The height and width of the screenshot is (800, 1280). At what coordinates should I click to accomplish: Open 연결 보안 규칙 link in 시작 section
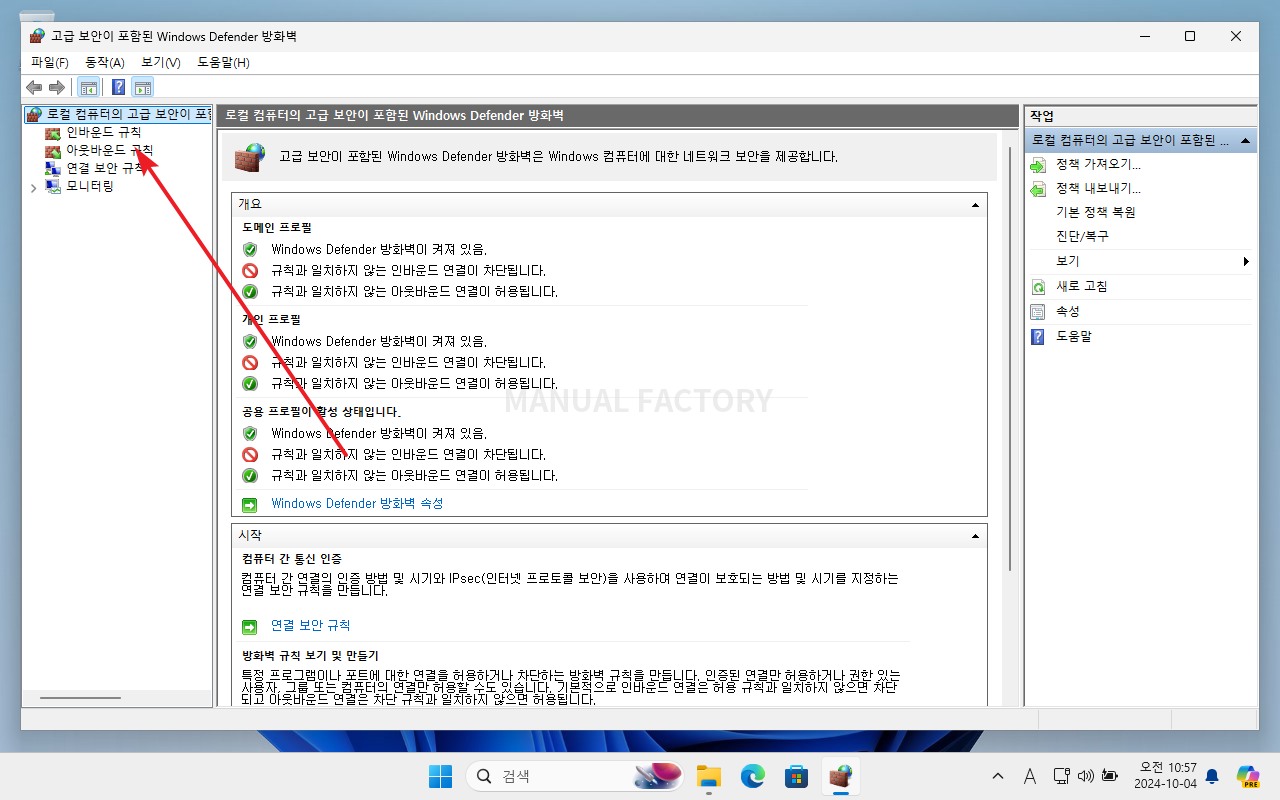coord(311,626)
